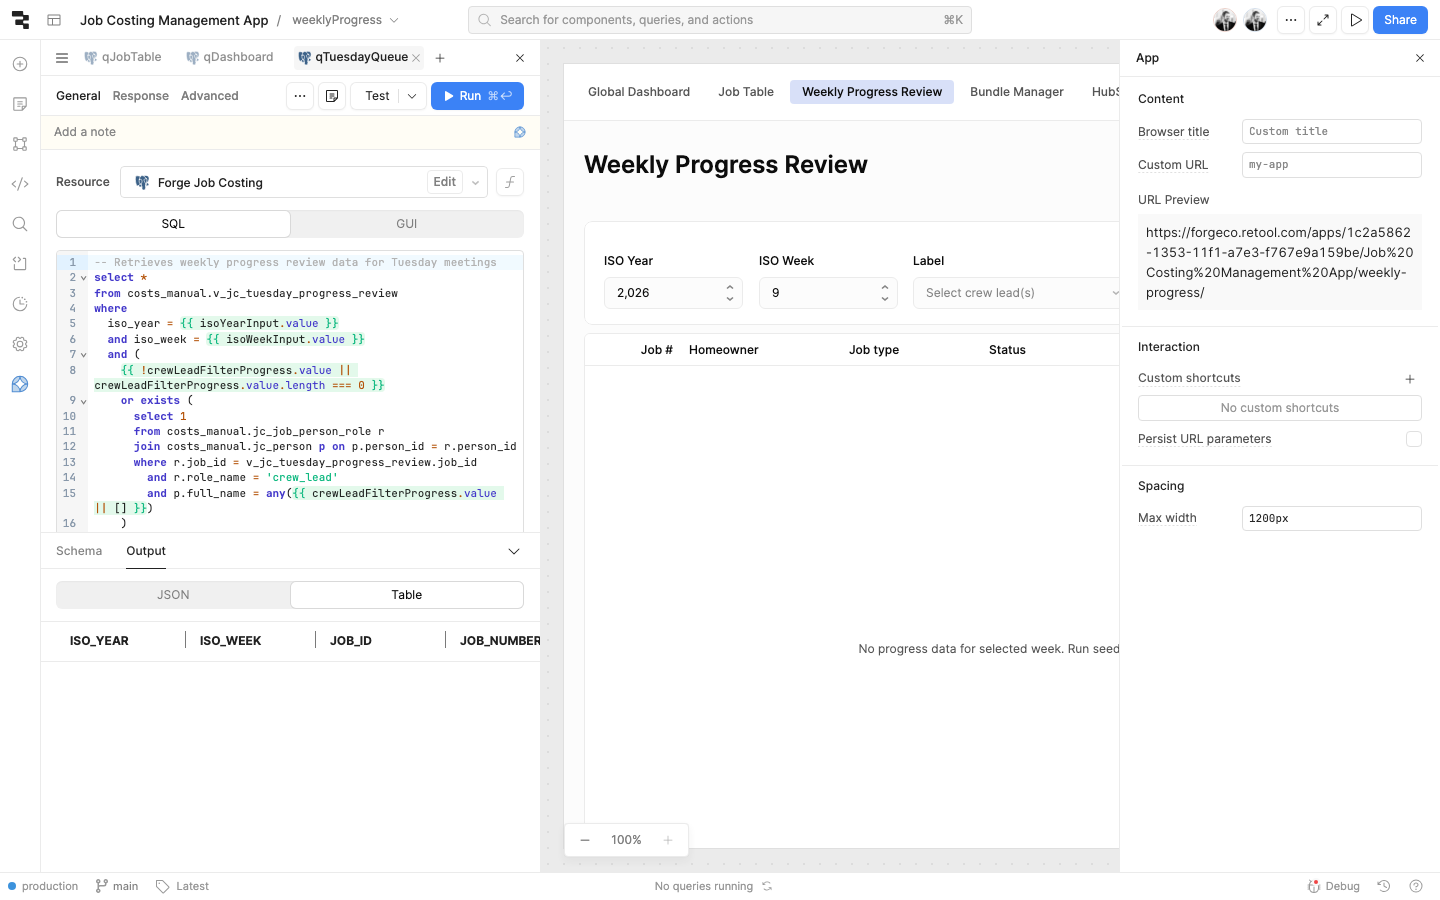1440x900 pixels.
Task: Run the query
Action: [477, 96]
